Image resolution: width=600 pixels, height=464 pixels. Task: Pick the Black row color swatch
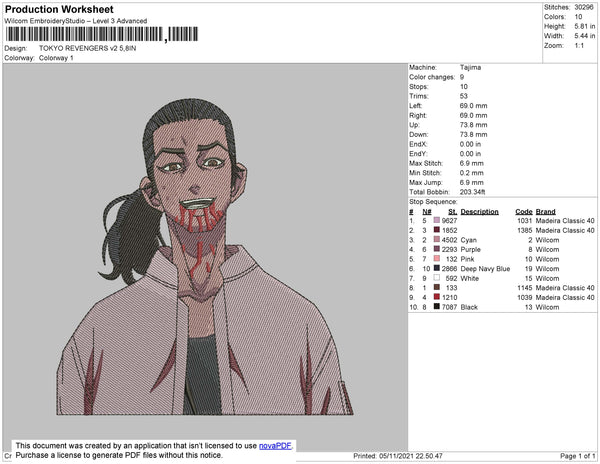click(x=437, y=306)
